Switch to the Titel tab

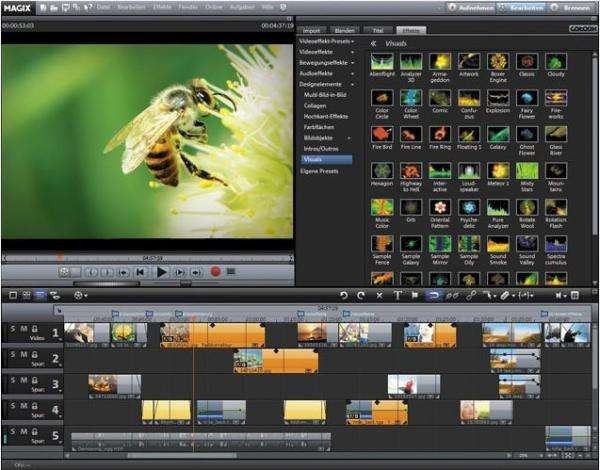(378, 30)
